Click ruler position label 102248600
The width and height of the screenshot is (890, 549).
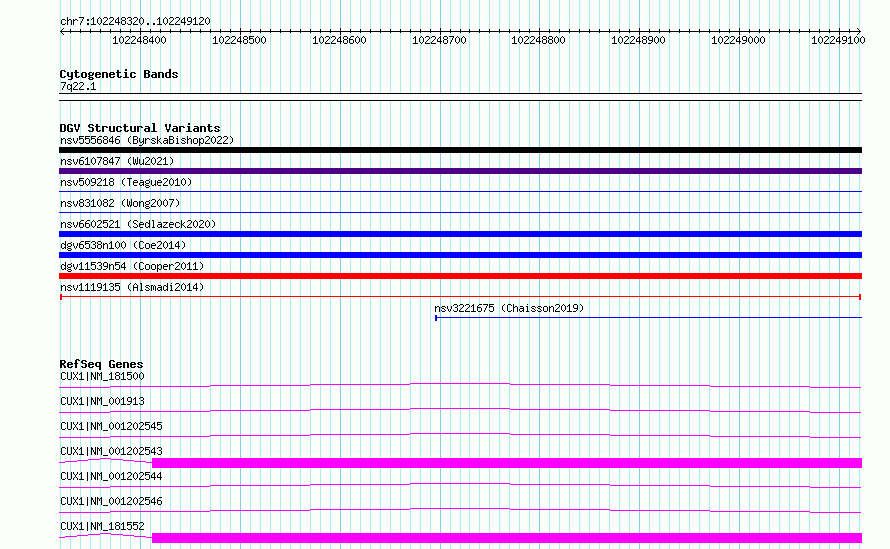[339, 40]
